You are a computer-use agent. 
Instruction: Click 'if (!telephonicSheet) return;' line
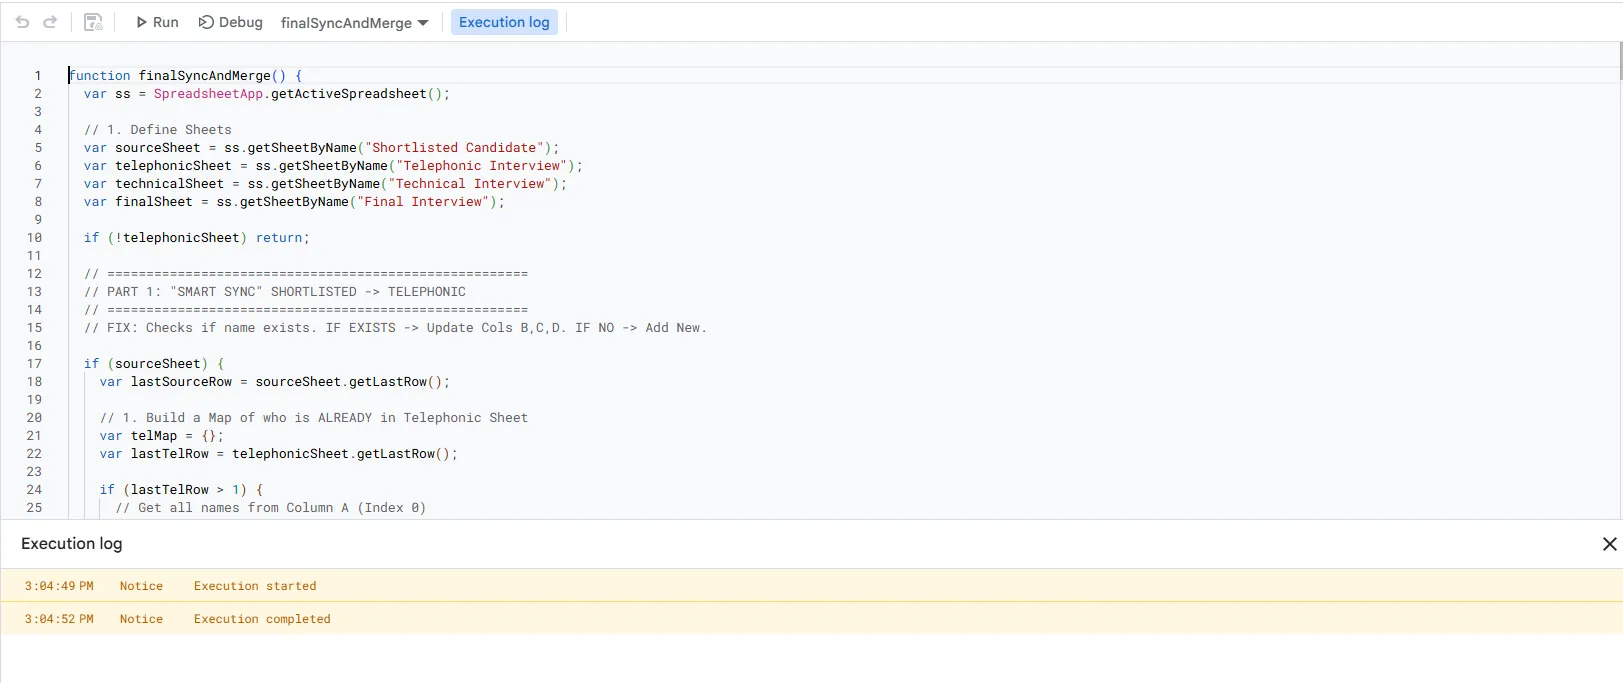[x=197, y=238]
